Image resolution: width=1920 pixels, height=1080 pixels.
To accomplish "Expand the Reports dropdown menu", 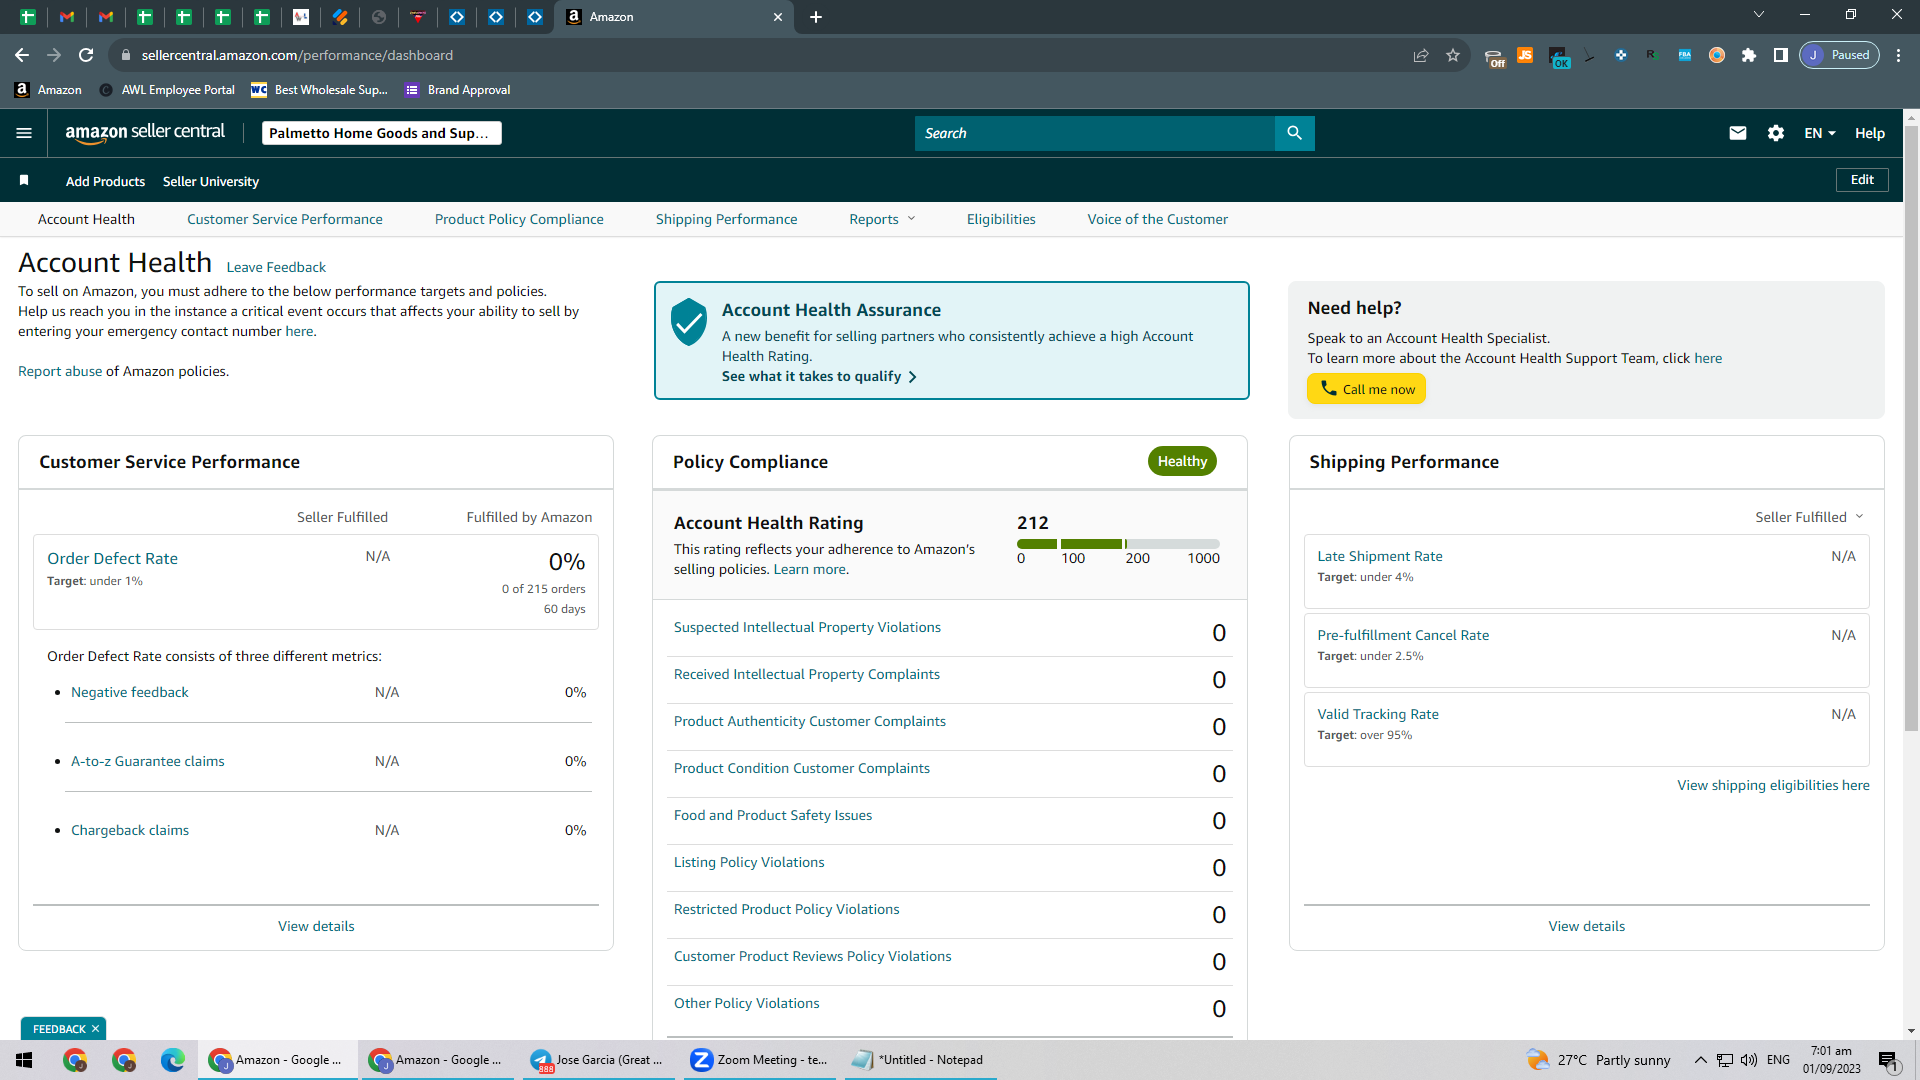I will (883, 219).
